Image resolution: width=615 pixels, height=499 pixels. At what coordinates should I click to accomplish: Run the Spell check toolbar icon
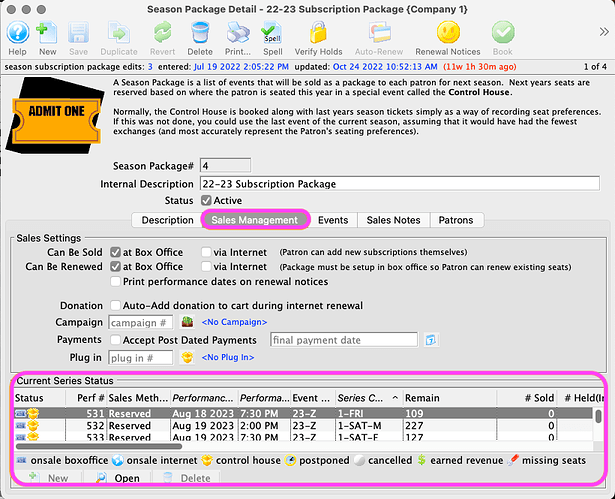pyautogui.click(x=272, y=32)
